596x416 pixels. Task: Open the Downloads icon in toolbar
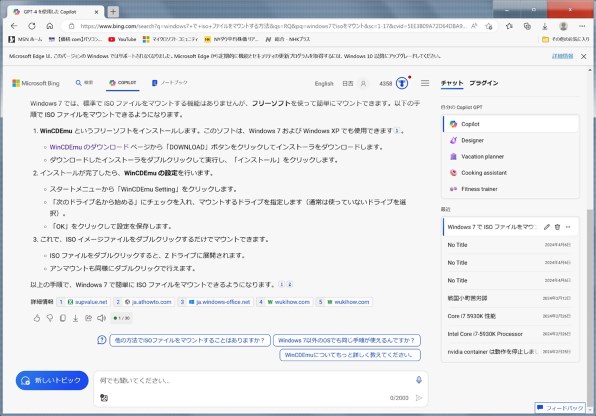[545, 26]
